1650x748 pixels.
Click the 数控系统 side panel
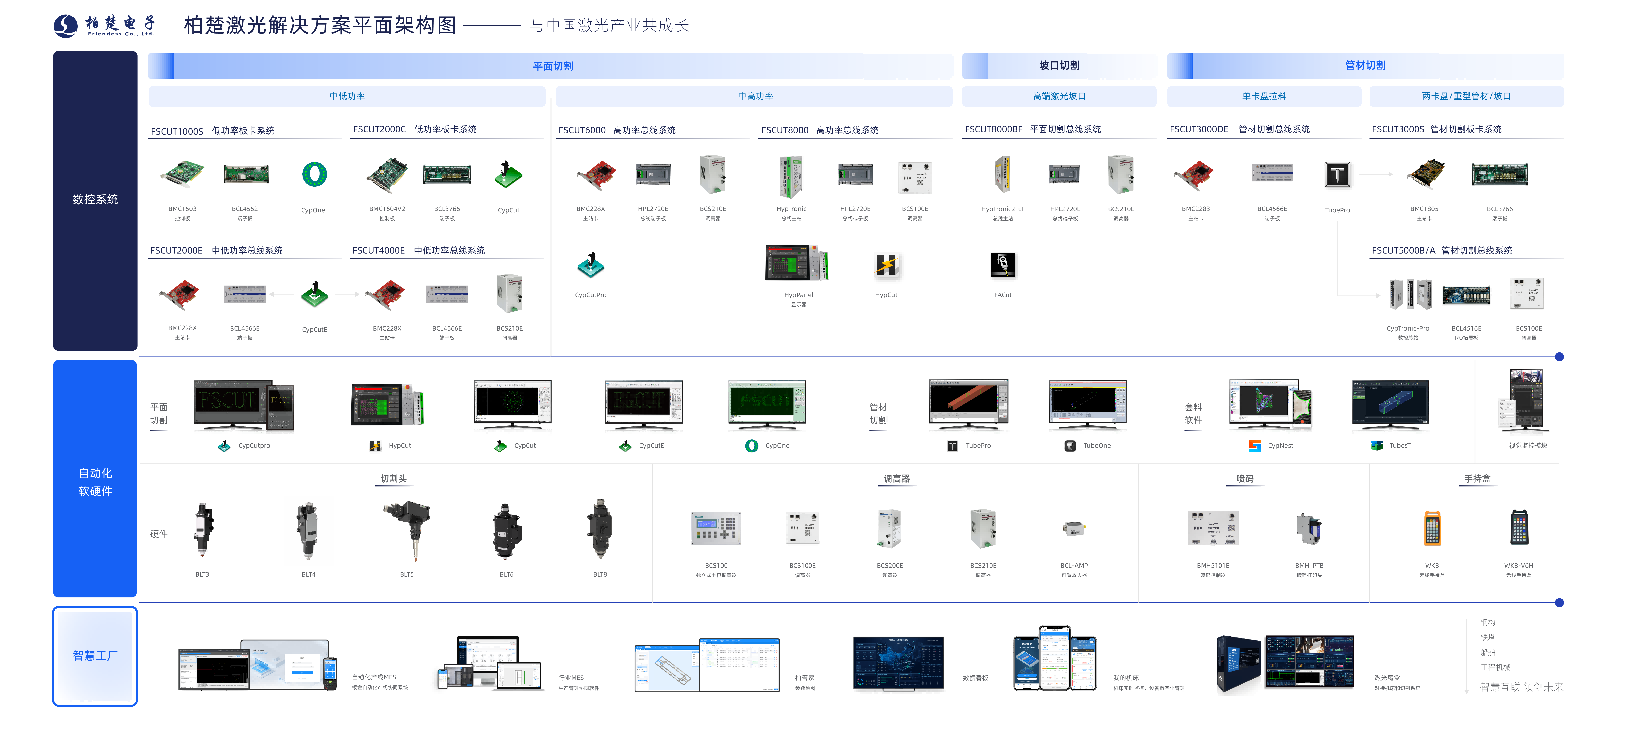(x=95, y=200)
